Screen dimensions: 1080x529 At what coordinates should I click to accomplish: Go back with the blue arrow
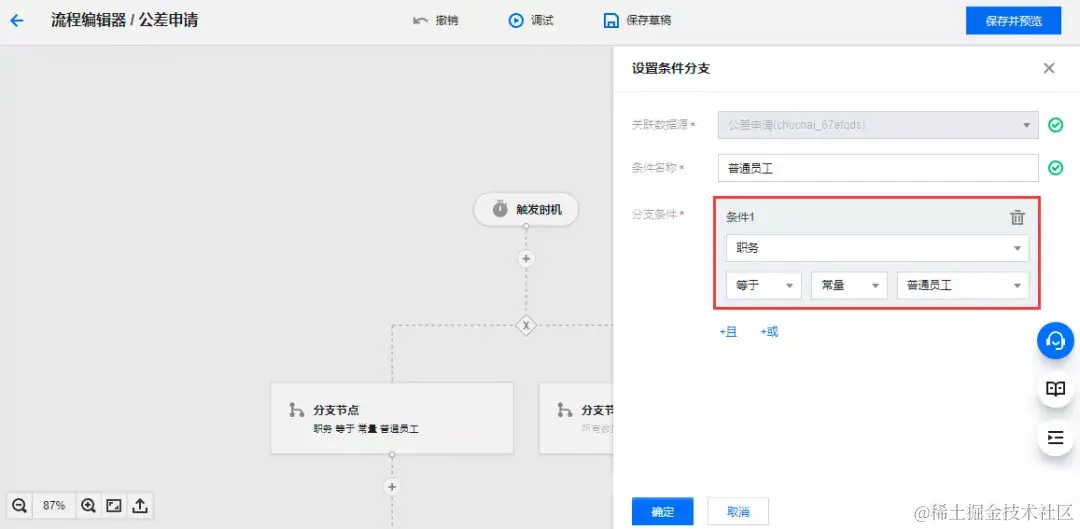coord(17,21)
